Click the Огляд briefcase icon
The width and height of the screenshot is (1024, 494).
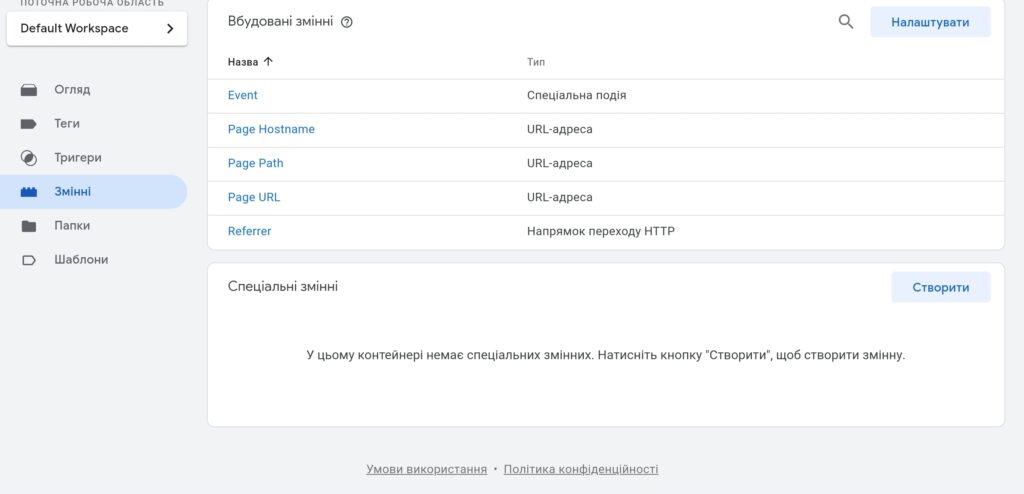pos(29,90)
